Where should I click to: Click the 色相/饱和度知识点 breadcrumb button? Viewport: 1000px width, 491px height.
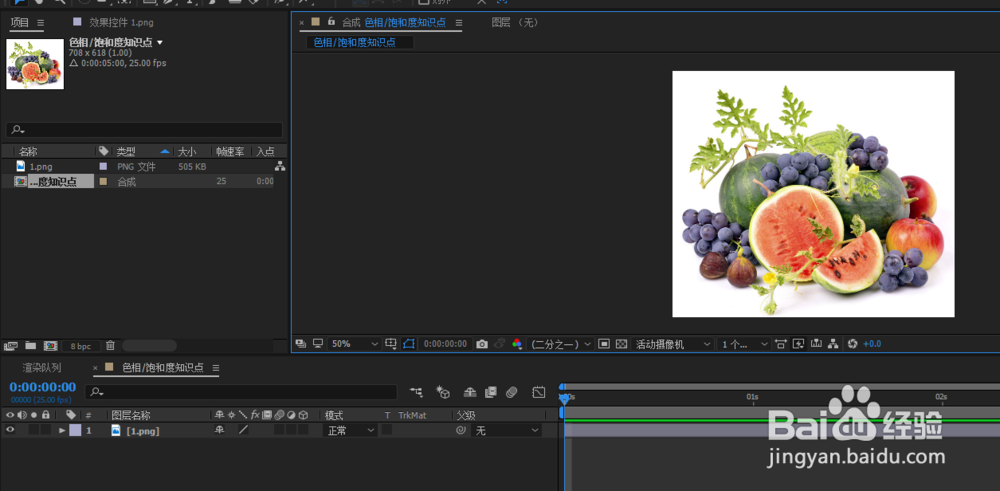[x=355, y=43]
